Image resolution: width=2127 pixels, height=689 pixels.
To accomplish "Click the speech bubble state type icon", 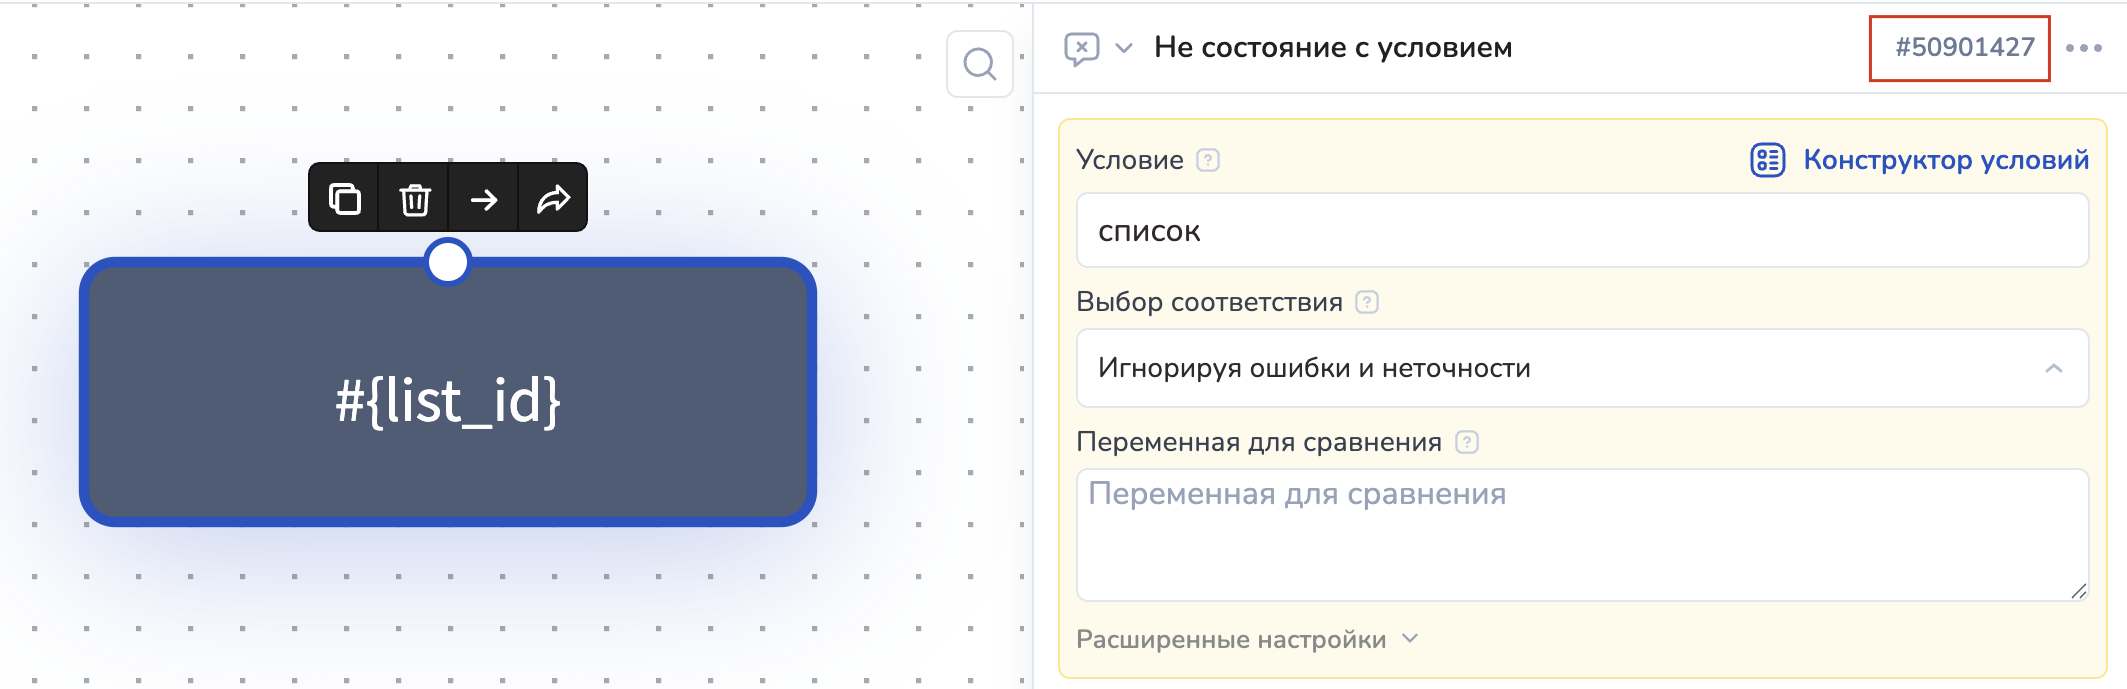I will coord(1081,48).
